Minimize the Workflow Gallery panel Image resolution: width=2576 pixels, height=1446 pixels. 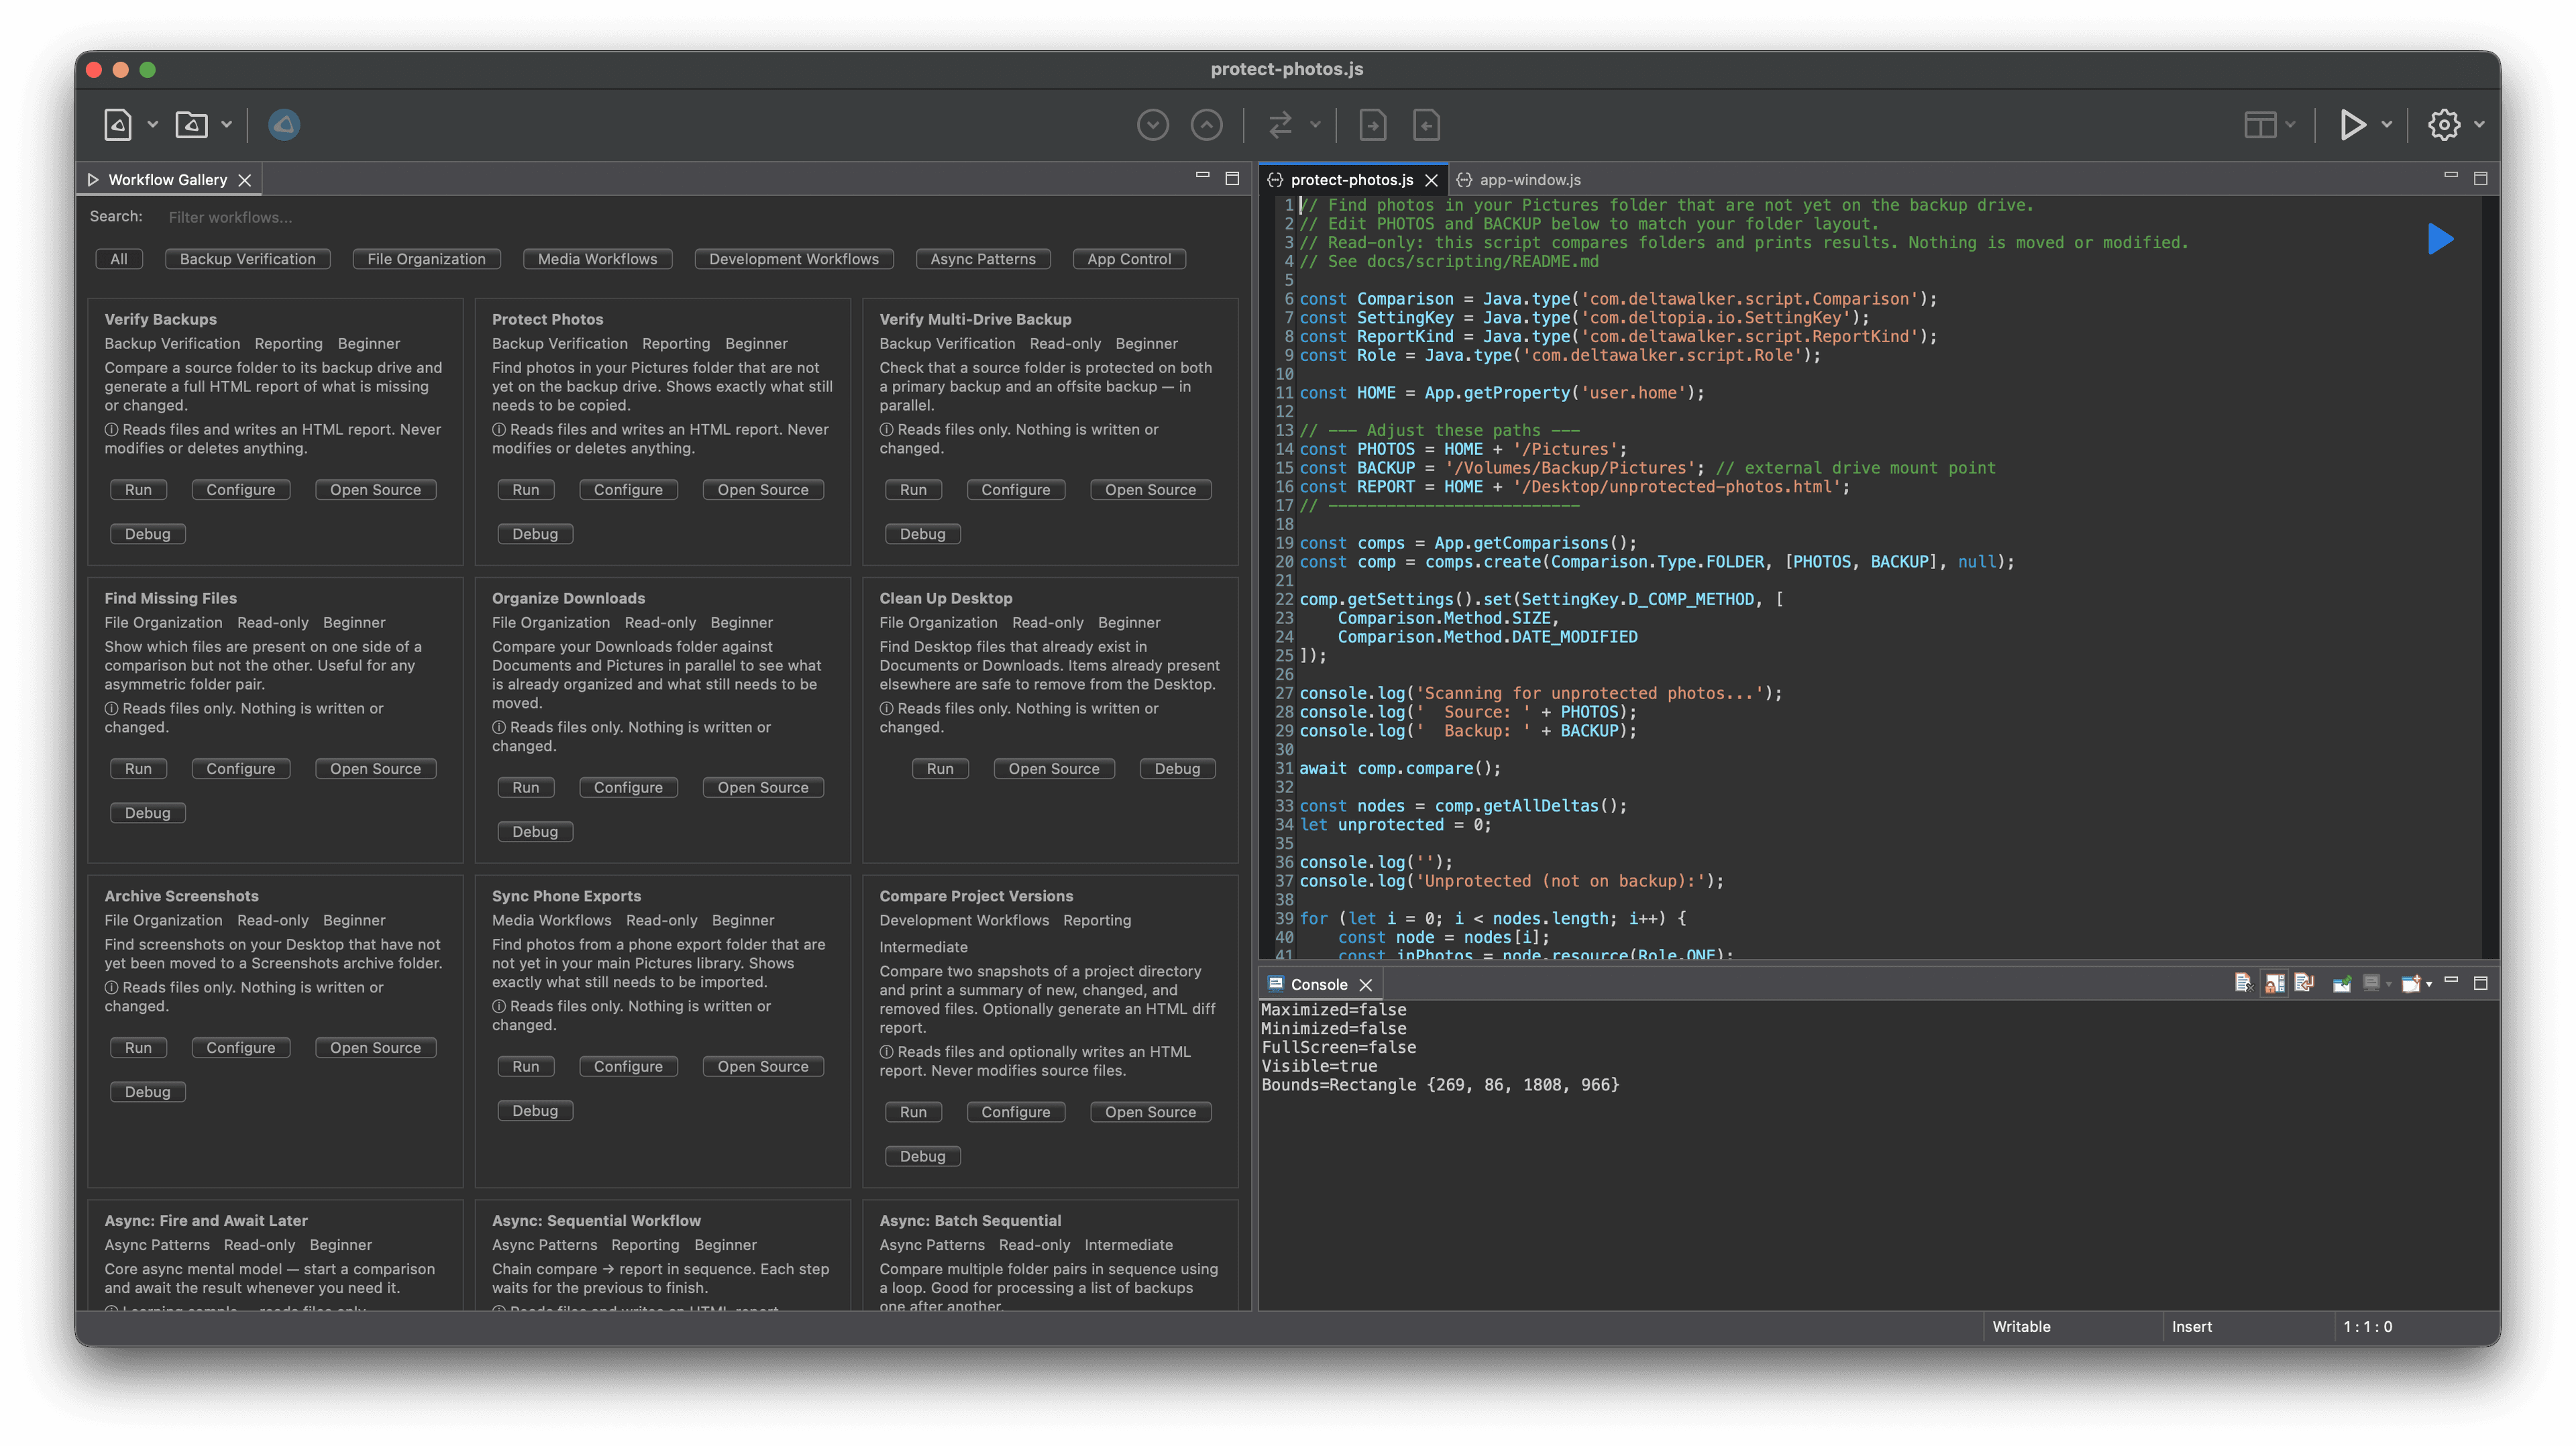(1202, 176)
